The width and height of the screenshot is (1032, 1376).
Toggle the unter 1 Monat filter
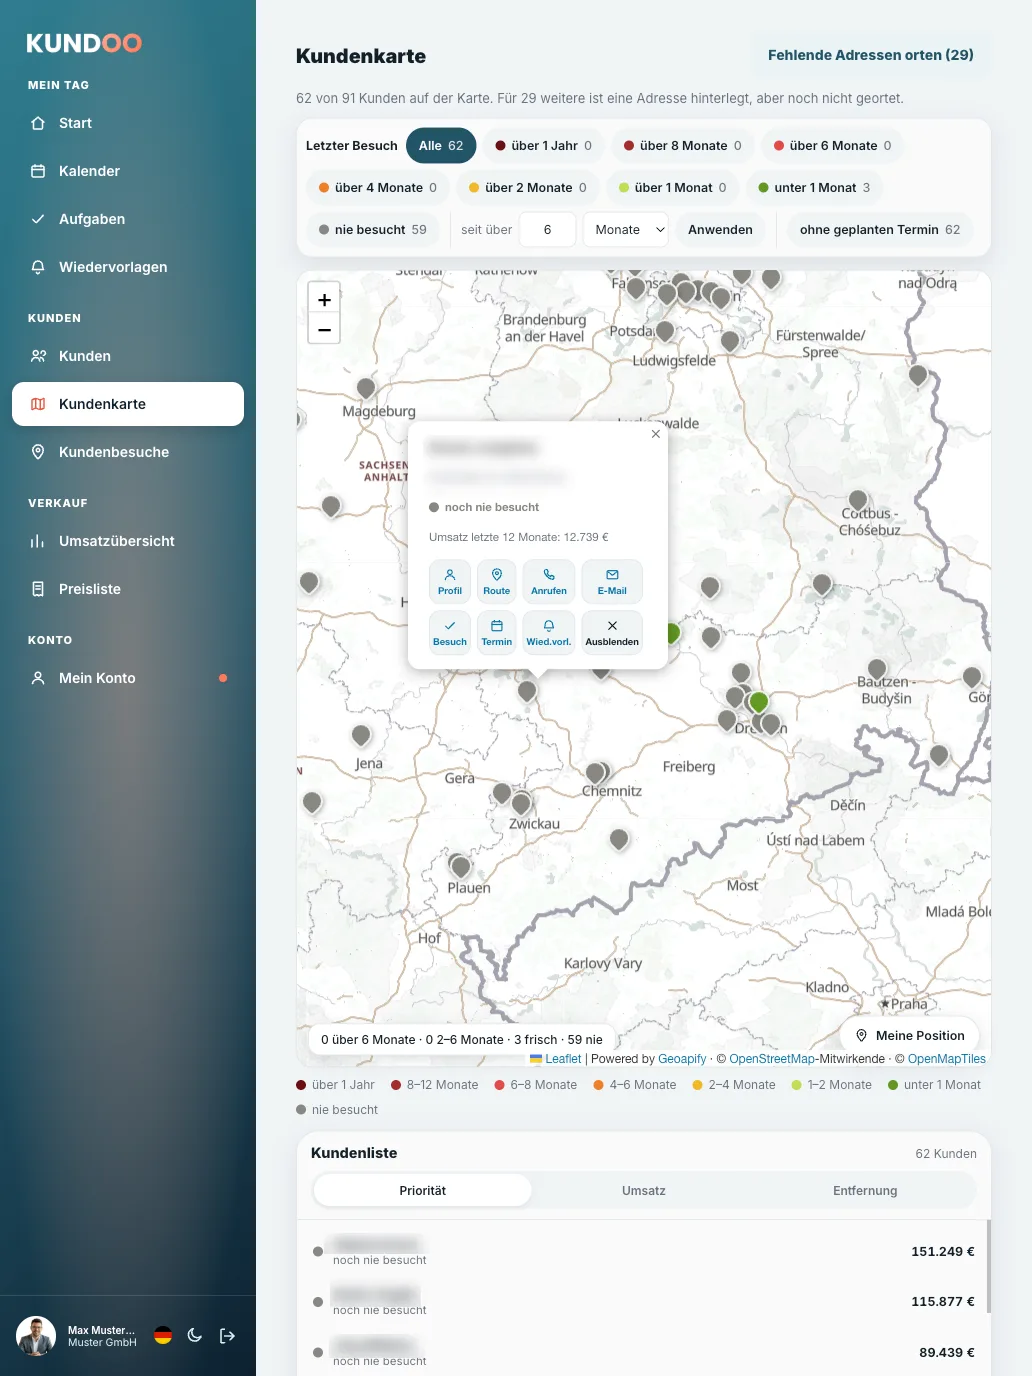pos(814,188)
